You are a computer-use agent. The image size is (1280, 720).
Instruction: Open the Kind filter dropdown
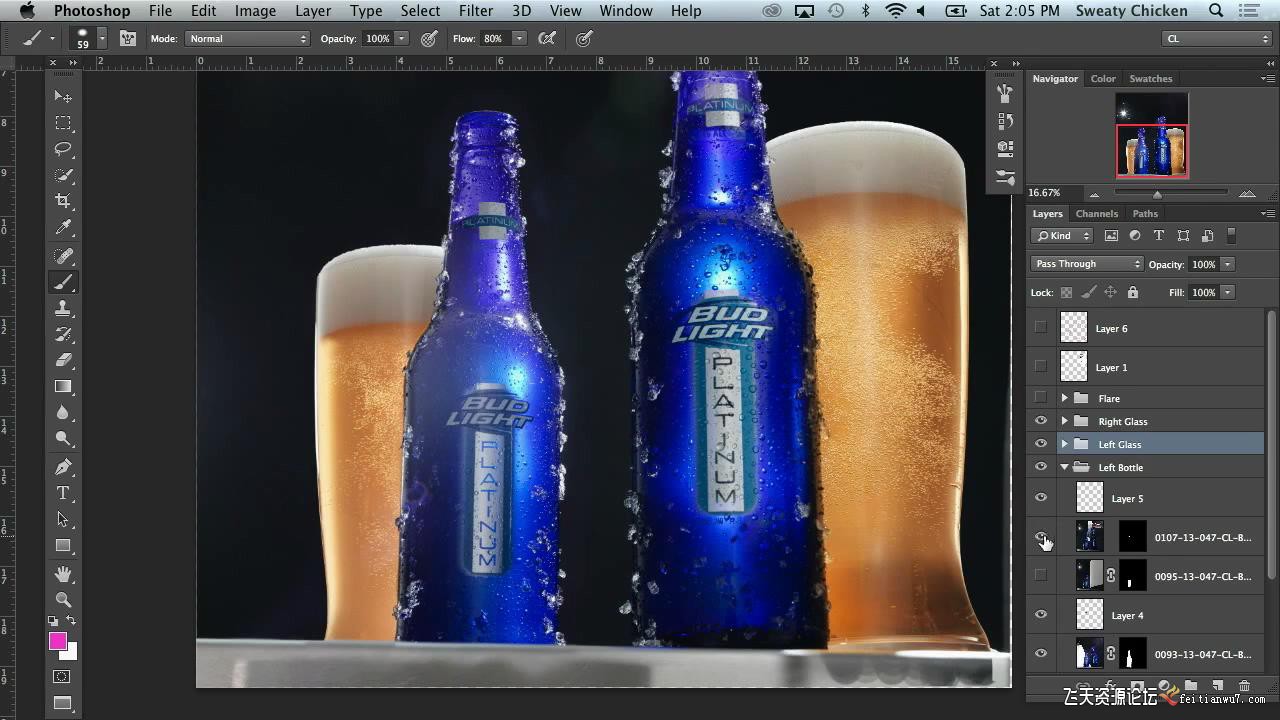pos(1062,236)
